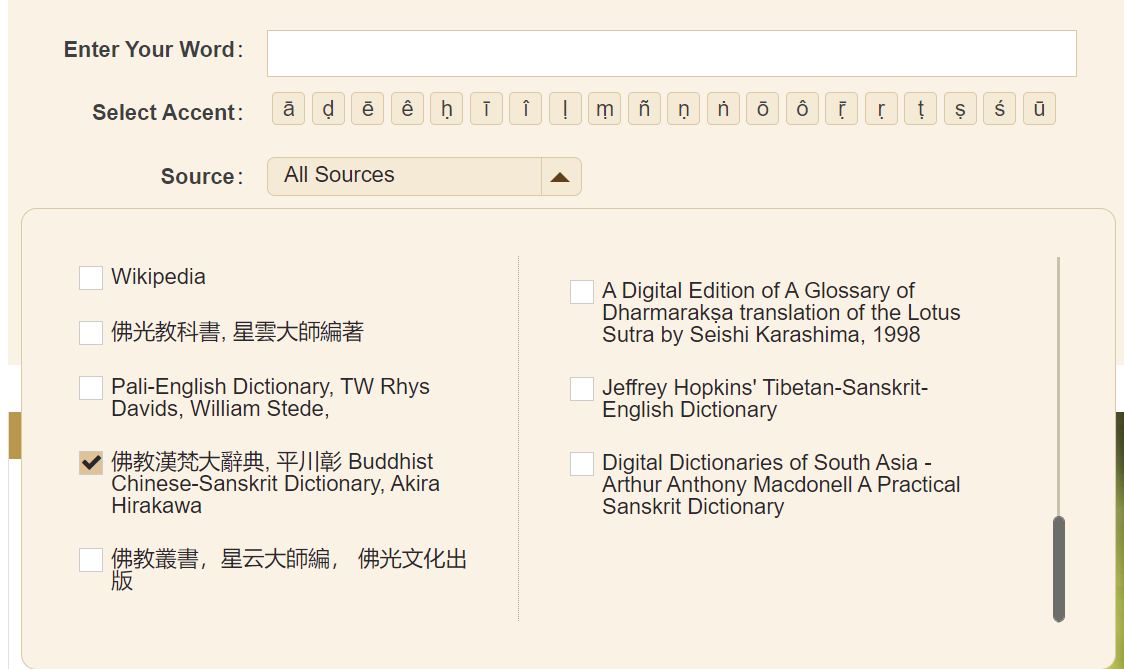
Task: Click the Lotus Sutra Glossary label text
Action: [x=780, y=313]
